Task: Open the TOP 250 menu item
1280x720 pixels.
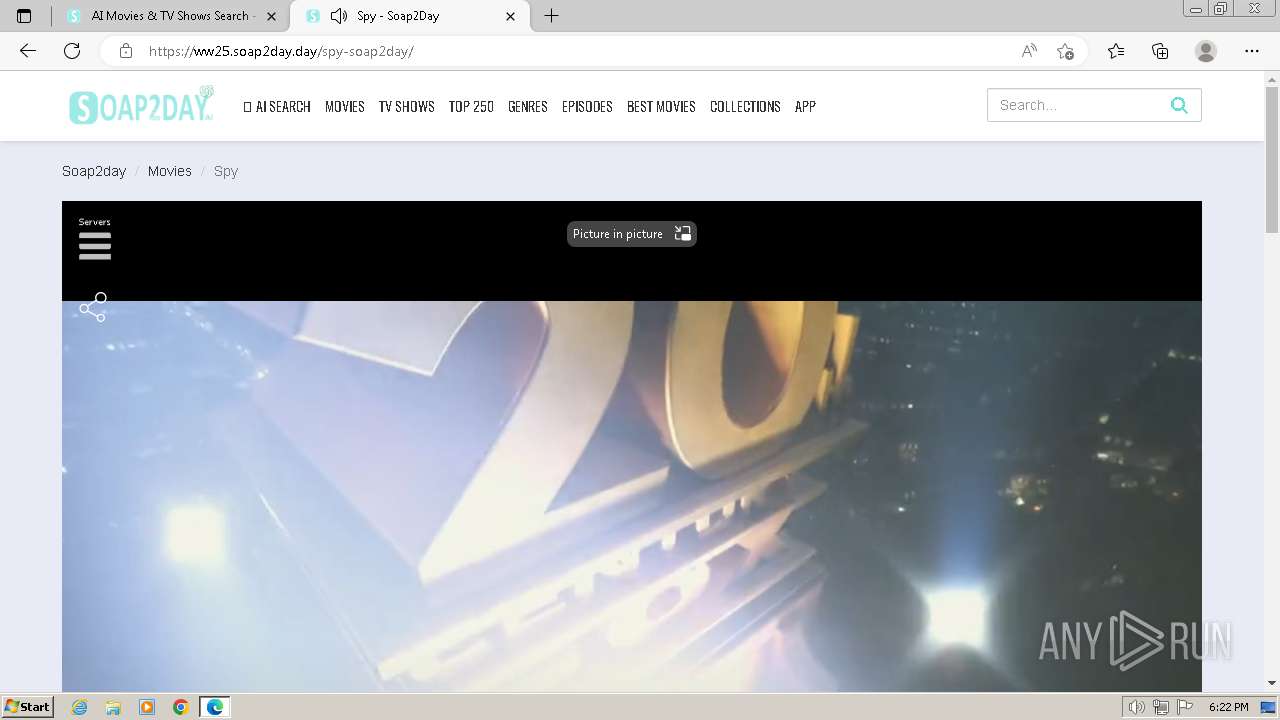Action: (x=471, y=106)
